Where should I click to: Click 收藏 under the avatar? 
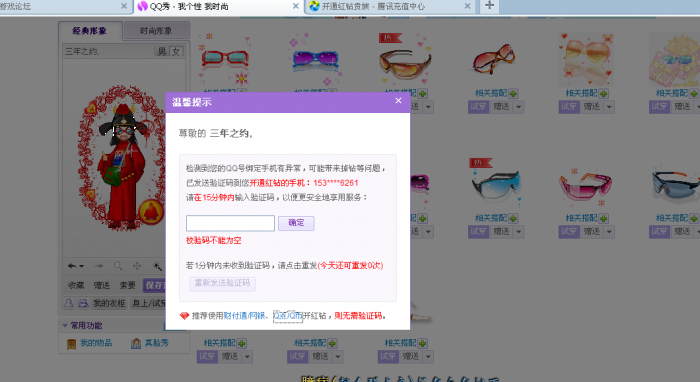pos(76,285)
